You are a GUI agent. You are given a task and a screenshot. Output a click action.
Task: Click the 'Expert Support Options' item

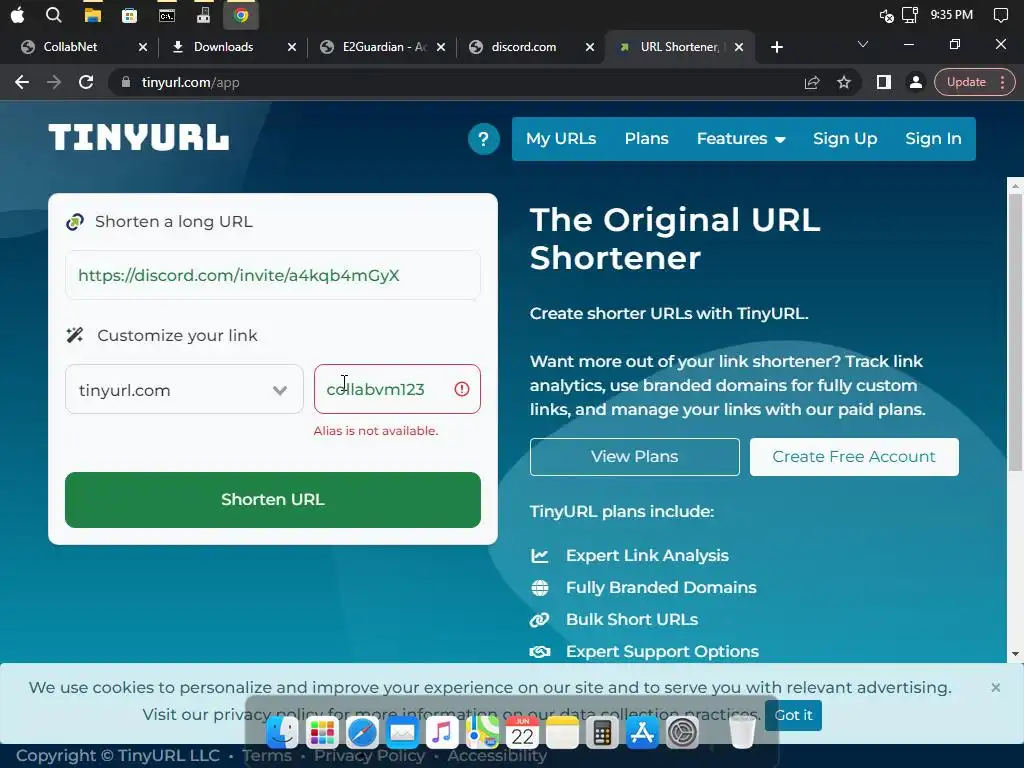tap(662, 652)
